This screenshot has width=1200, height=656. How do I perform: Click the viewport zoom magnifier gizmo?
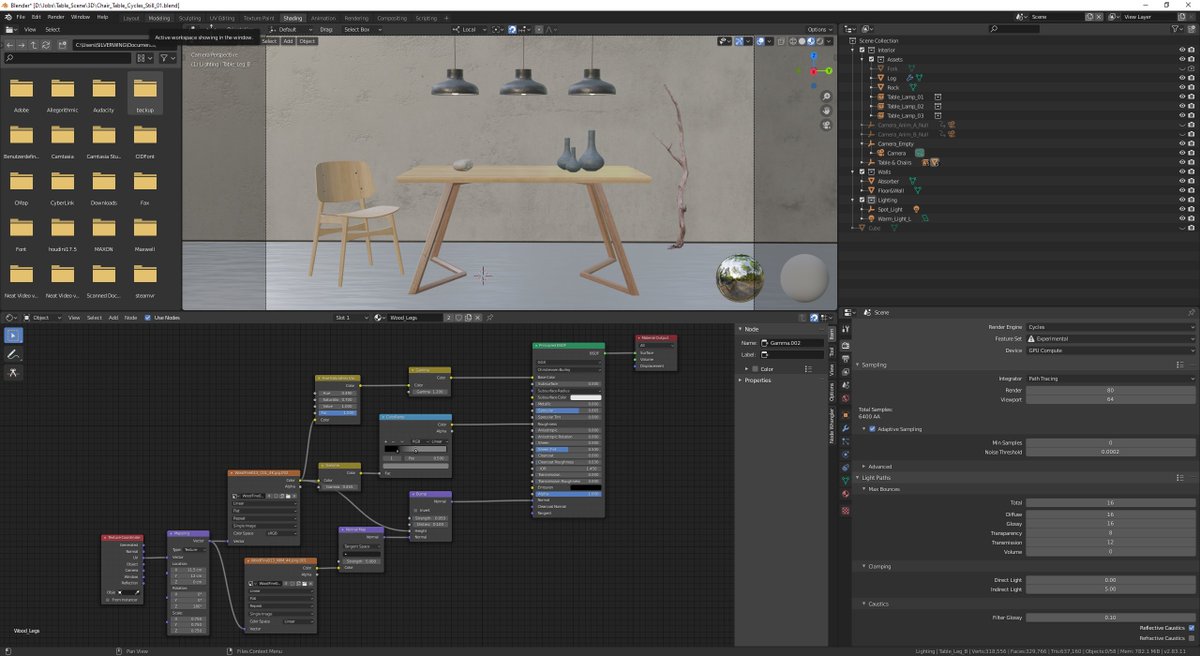tap(826, 96)
